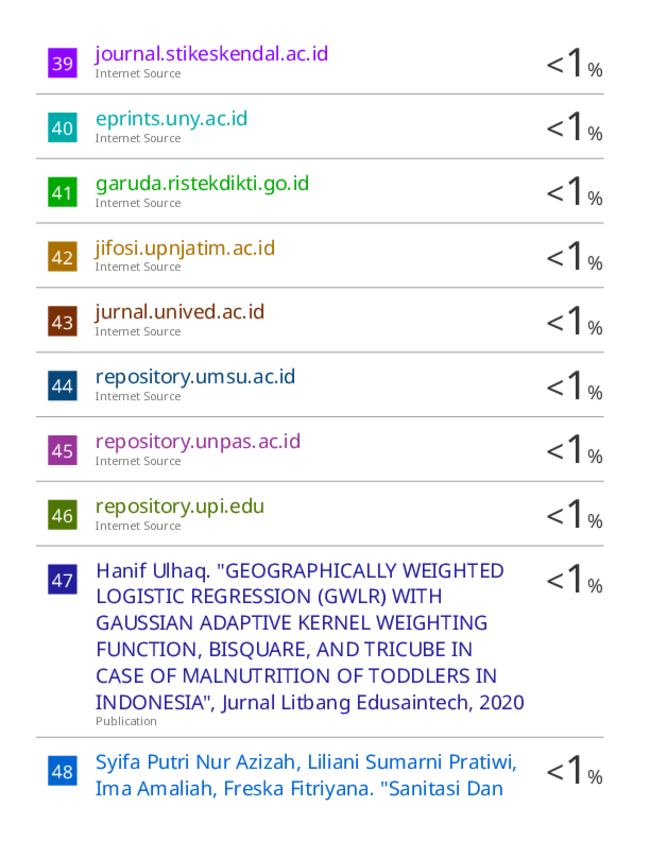Screen dimensions: 650x841
Task: Click the purple source badge numbered 39
Action: coord(62,63)
